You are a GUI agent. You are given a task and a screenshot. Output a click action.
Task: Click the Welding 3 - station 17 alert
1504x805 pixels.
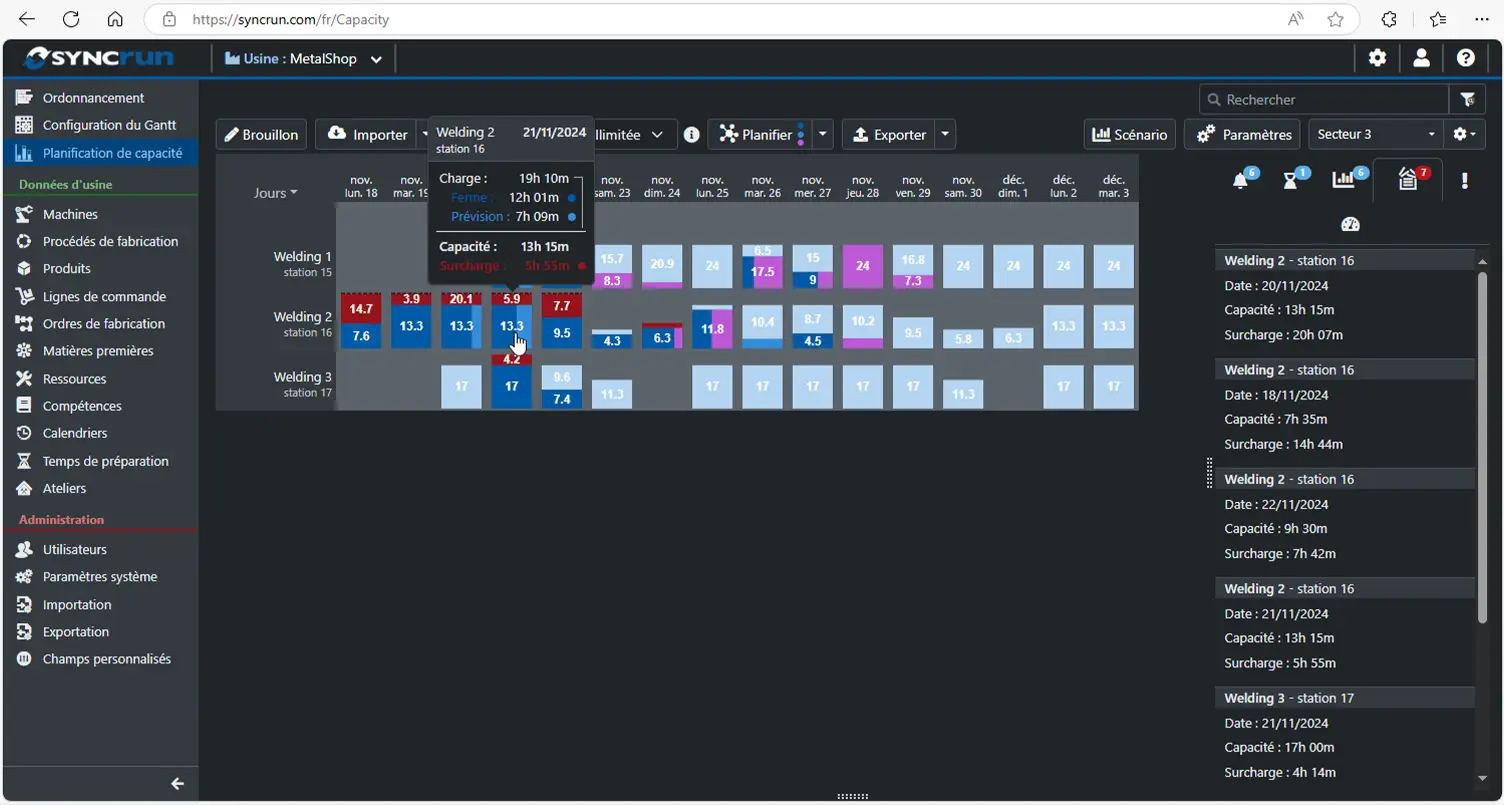click(1345, 735)
